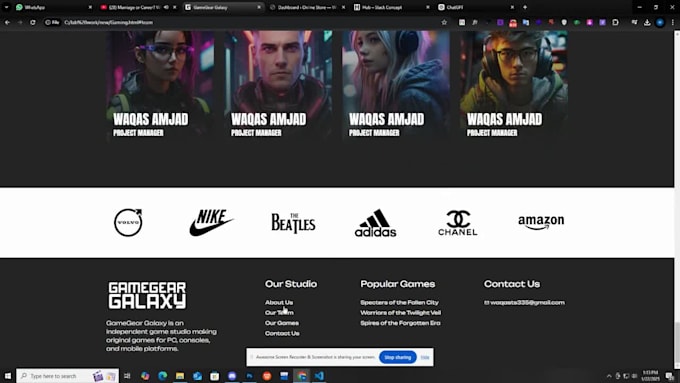Screen dimensions: 680x383
Task: Click the Stop sharing button
Action: click(397, 357)
